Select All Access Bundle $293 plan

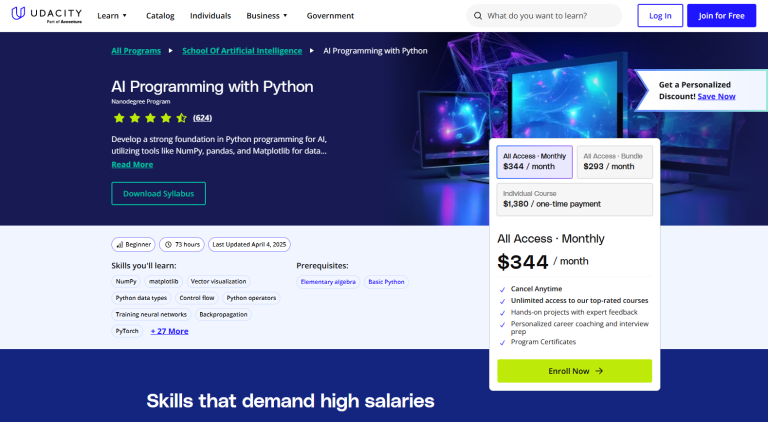click(x=615, y=162)
